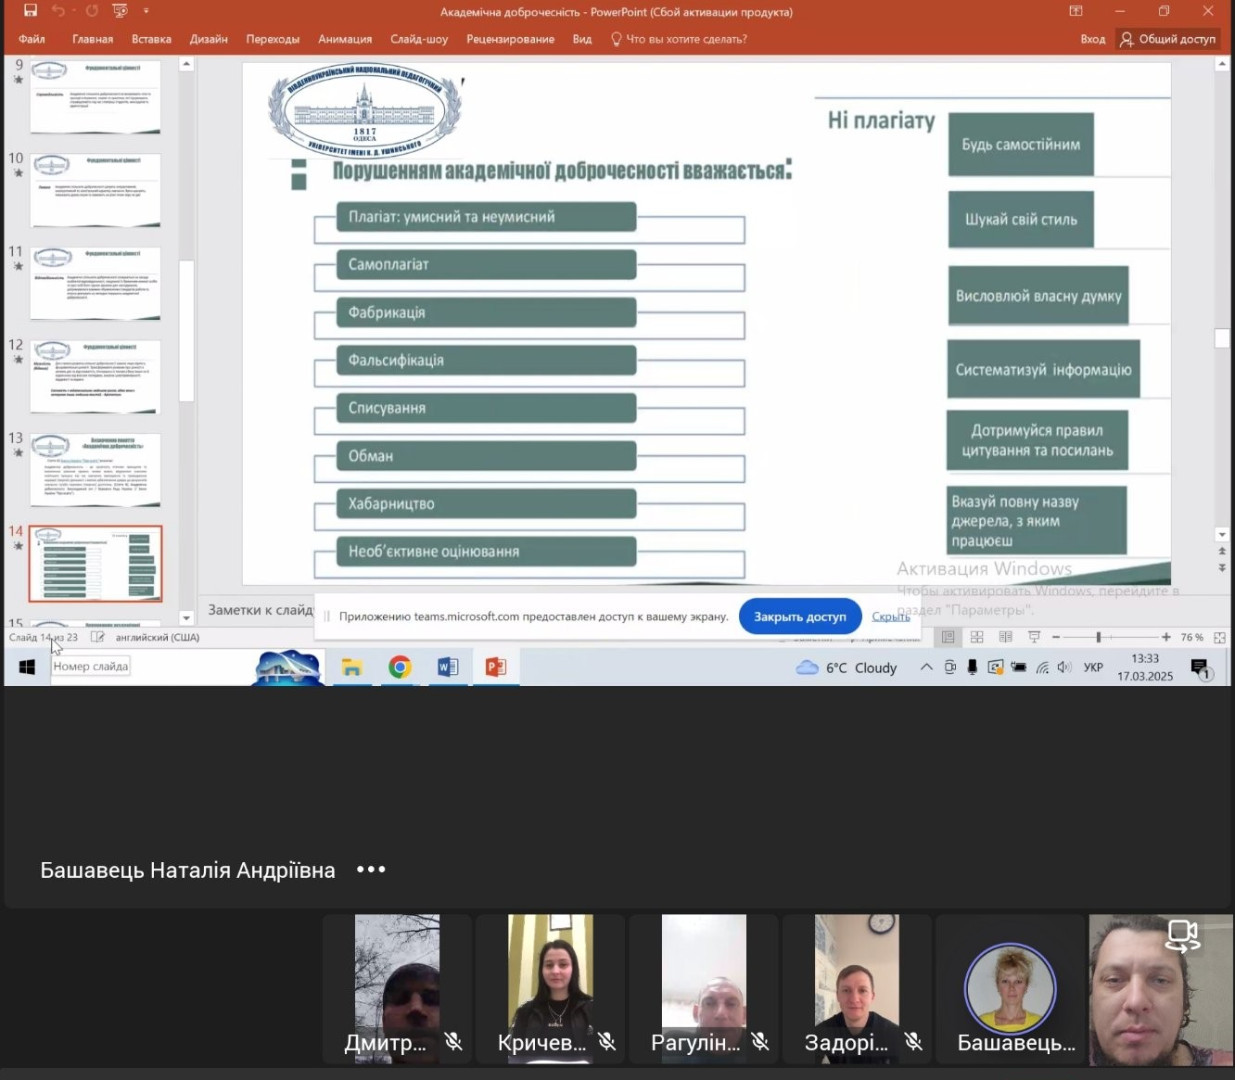Screen dimensions: 1235x1080
Task: Open File Explorer from taskbar
Action: [351, 667]
